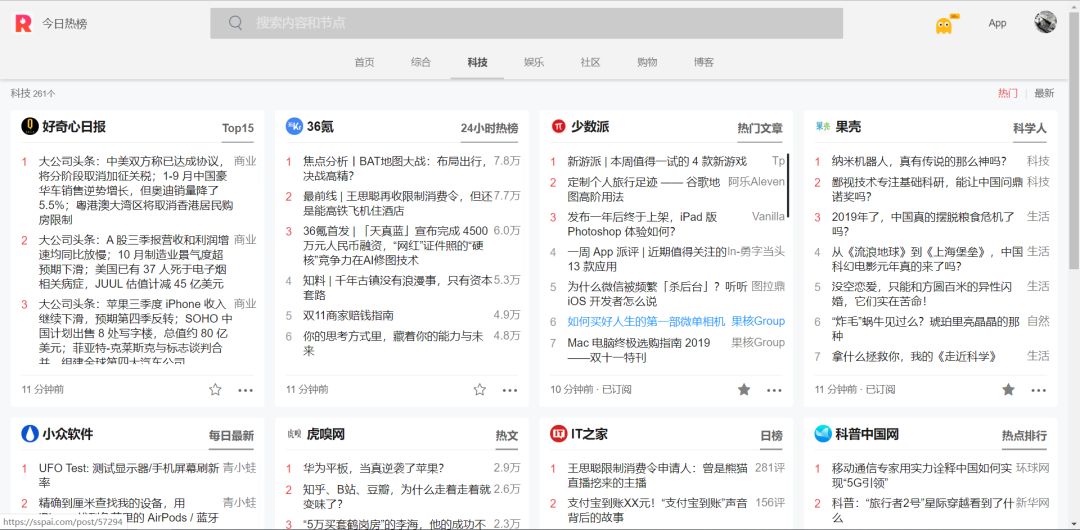Open the Top15 list selector on 好奇心日报

(x=238, y=128)
